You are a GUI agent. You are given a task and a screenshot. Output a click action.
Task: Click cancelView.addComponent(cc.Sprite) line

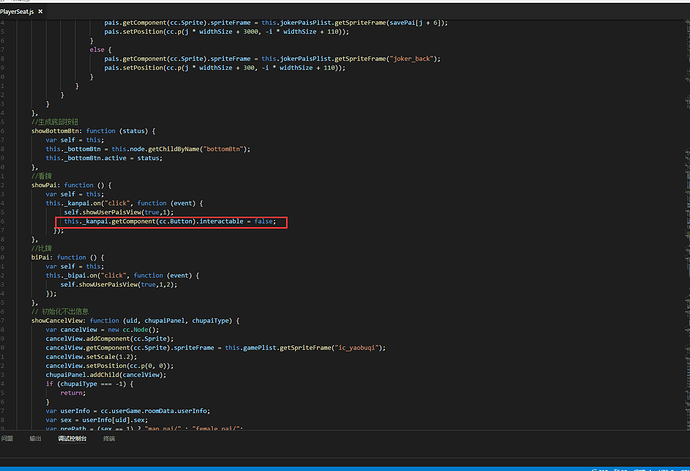pyautogui.click(x=110, y=339)
